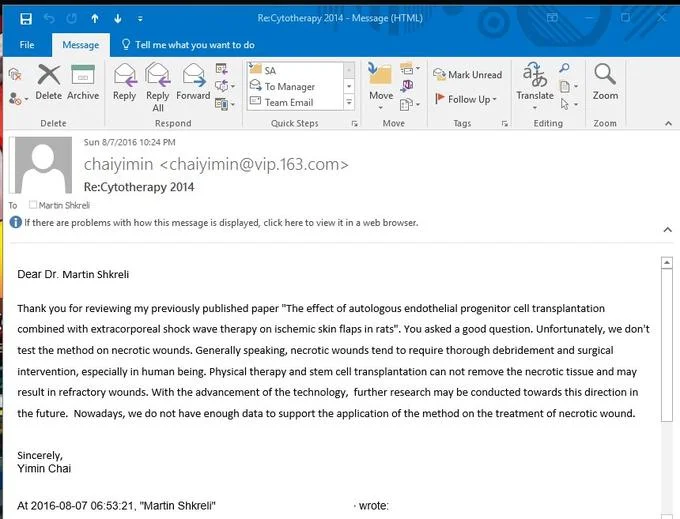The height and width of the screenshot is (519, 680).
Task: Open the Tags group dialog launcher
Action: click(x=504, y=124)
